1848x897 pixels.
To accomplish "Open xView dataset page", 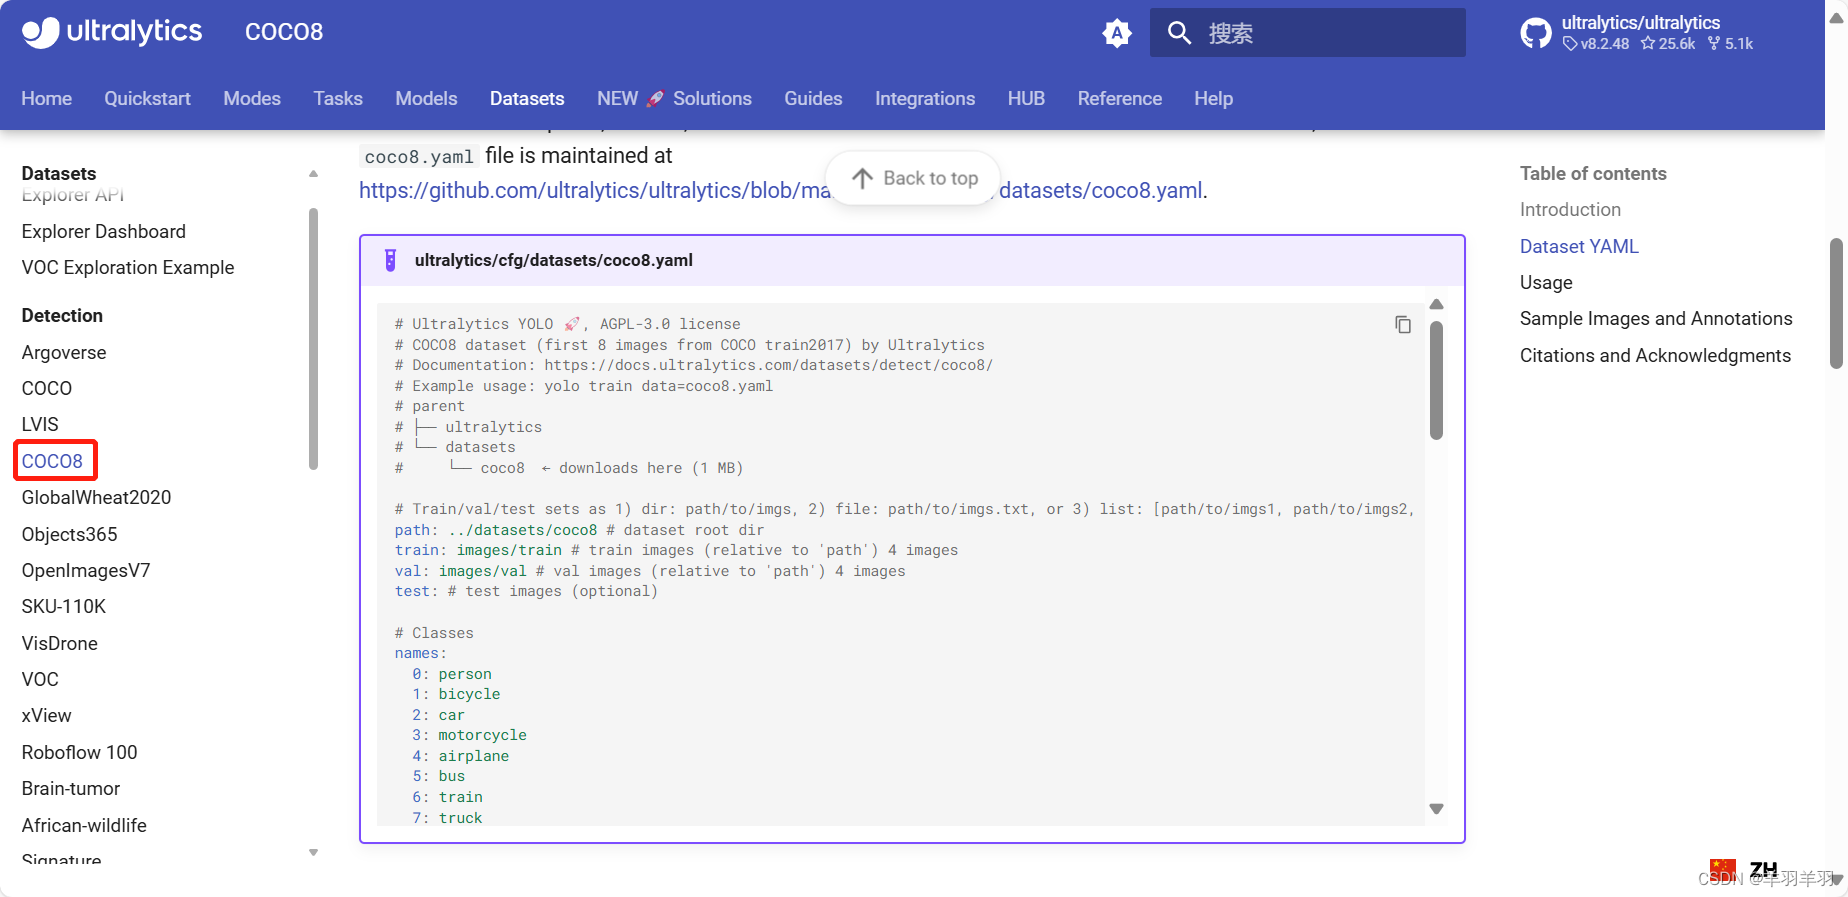I will coord(47,716).
